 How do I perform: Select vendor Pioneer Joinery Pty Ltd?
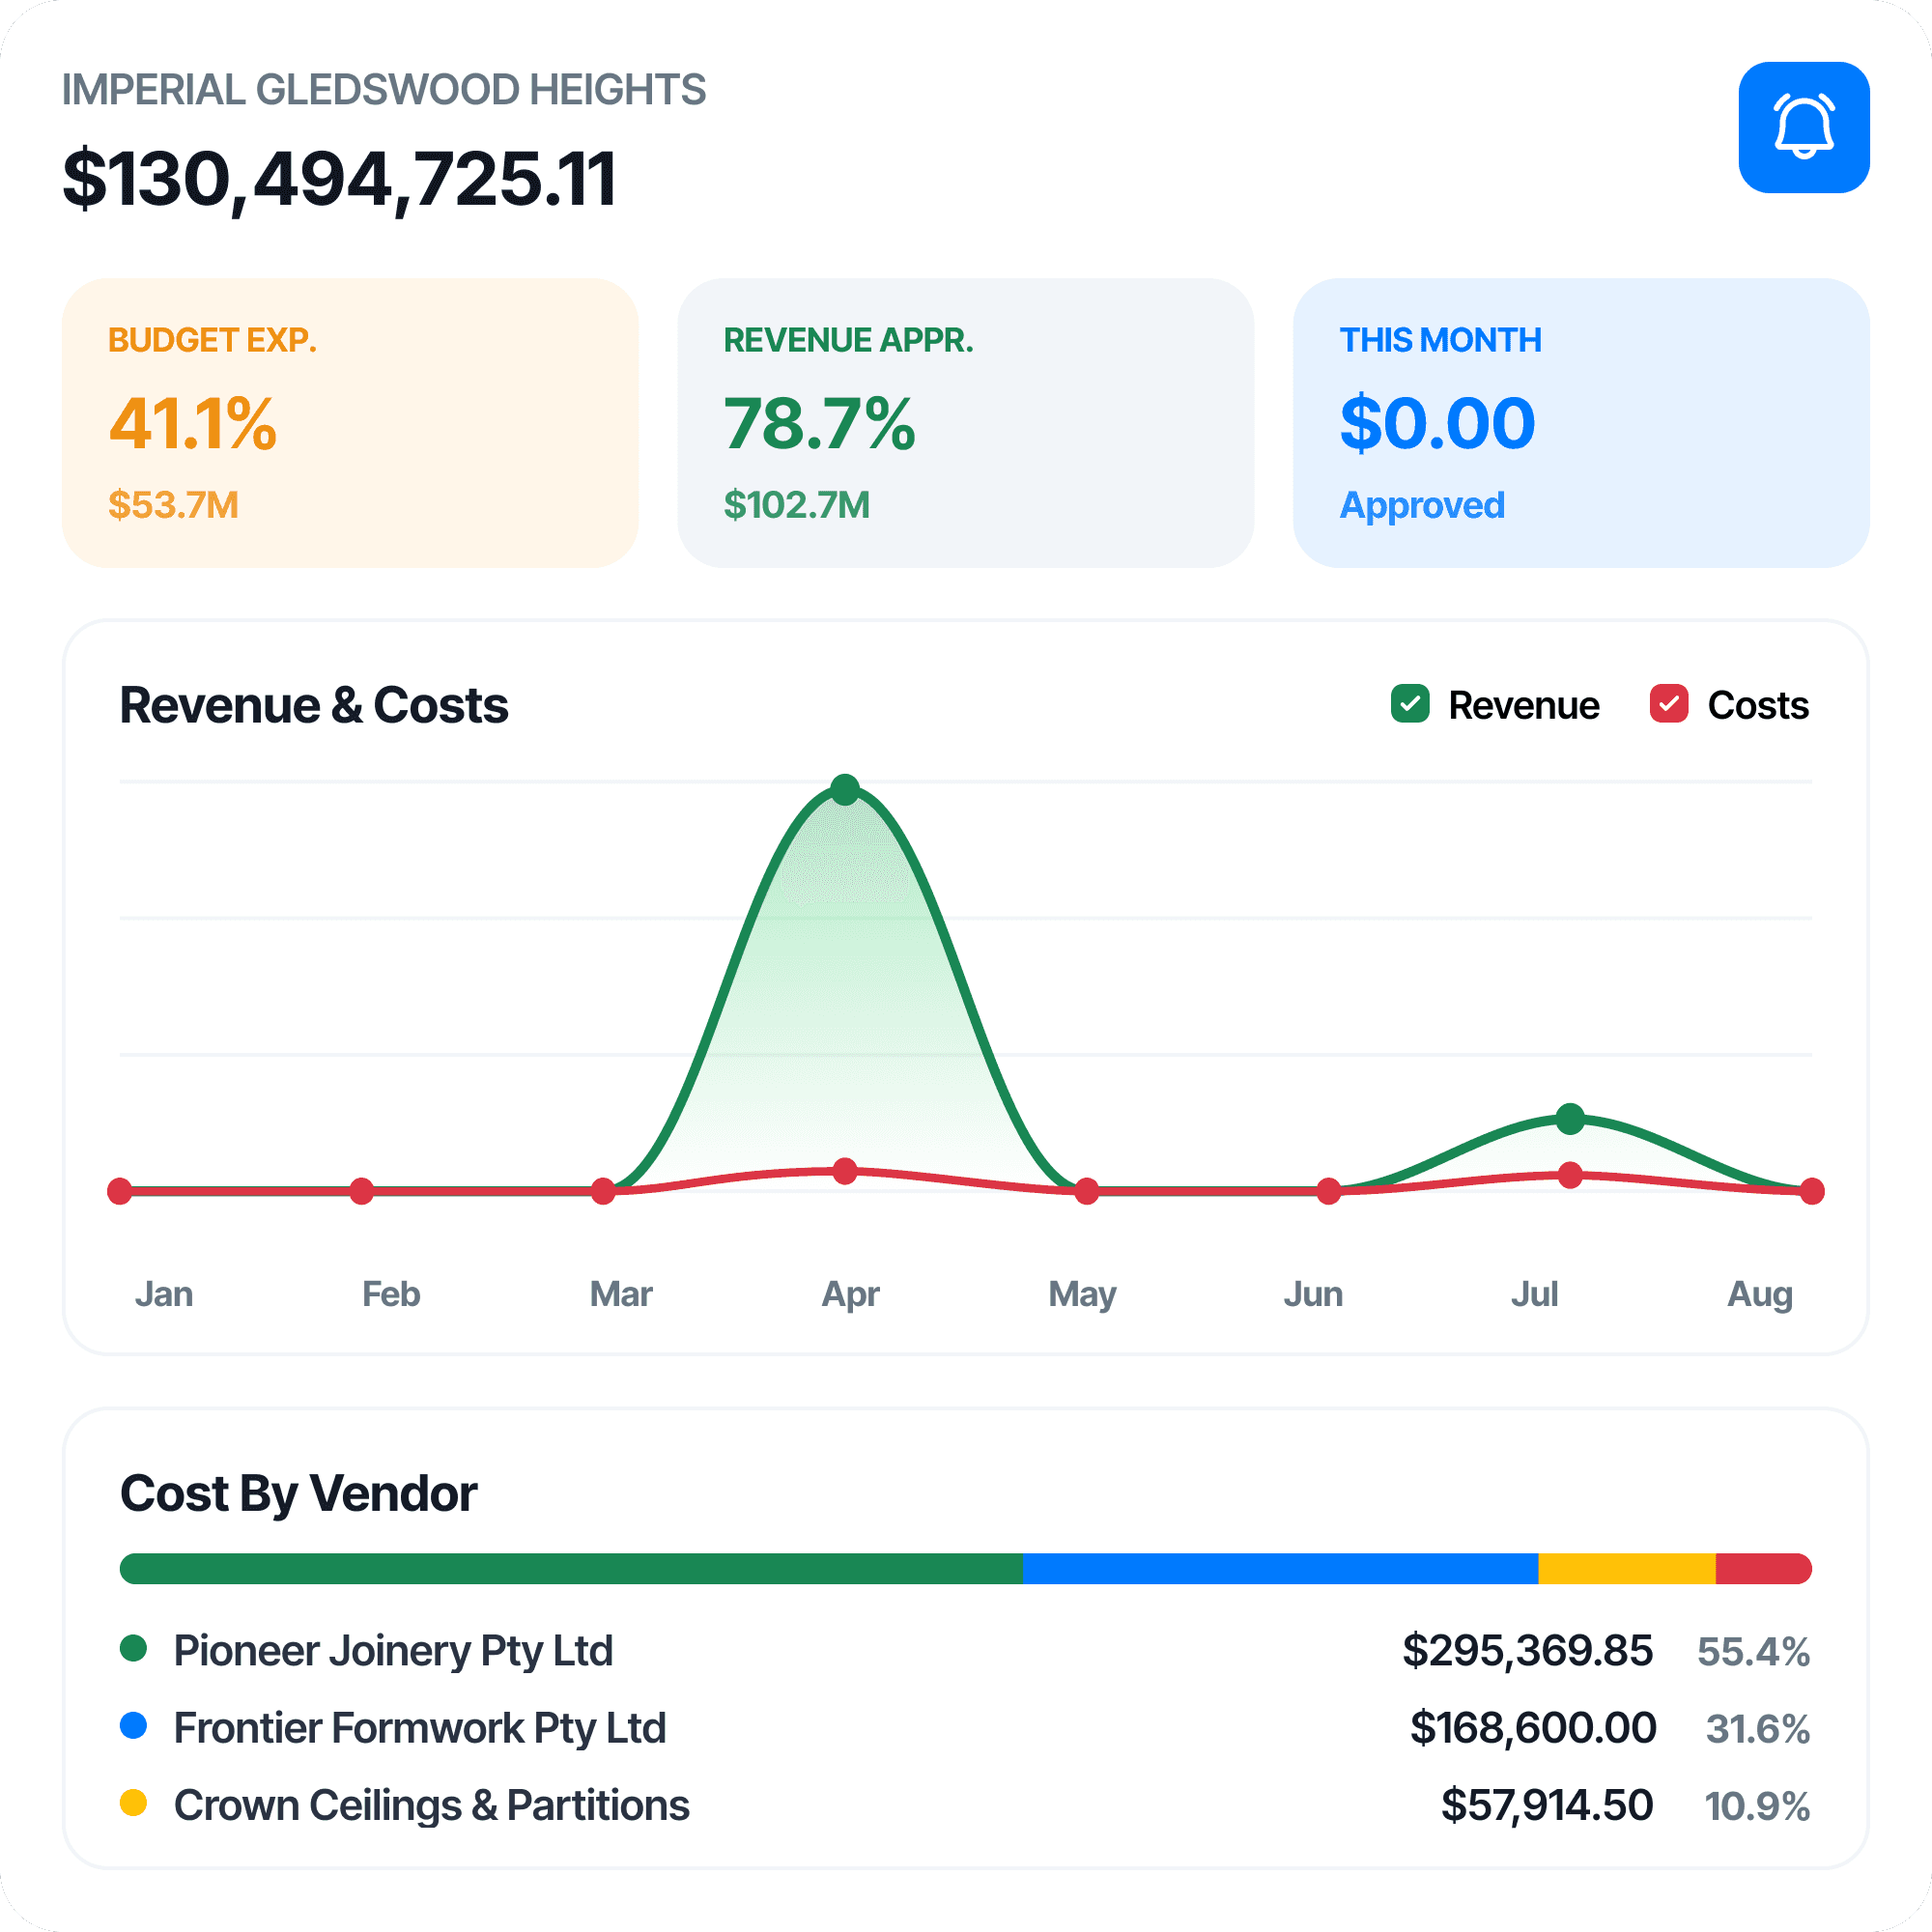(393, 1651)
